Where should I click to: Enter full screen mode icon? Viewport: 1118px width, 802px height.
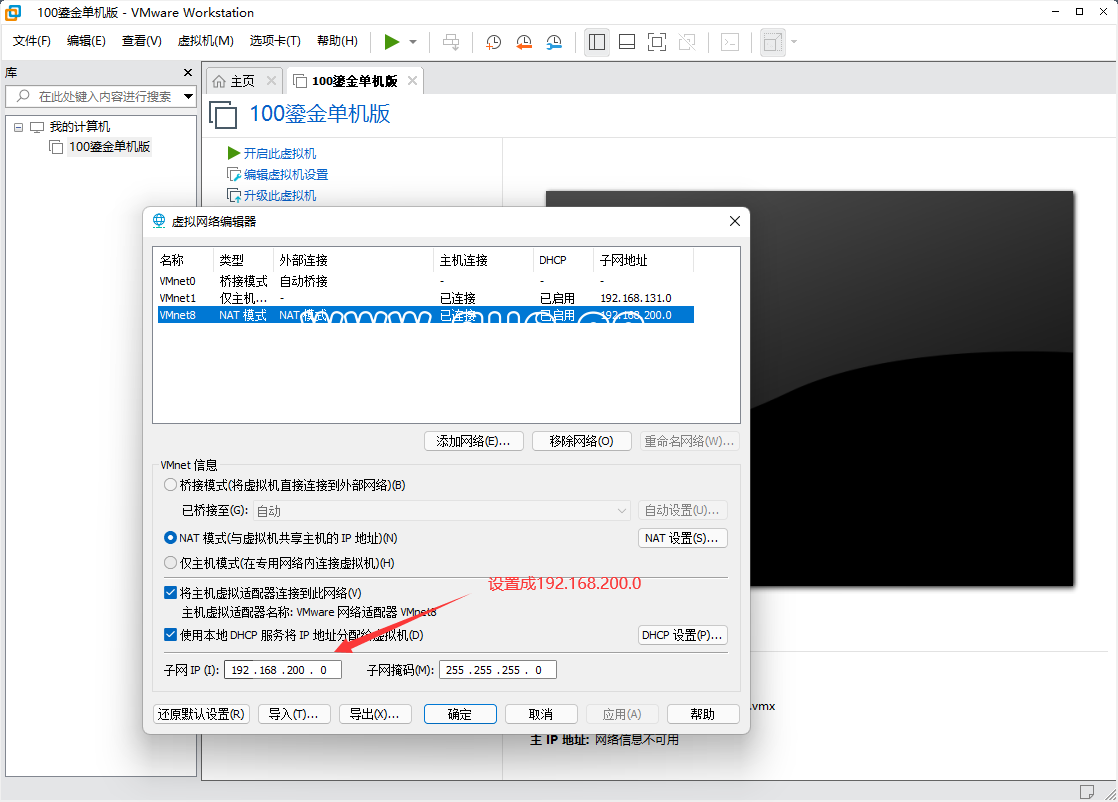coord(657,42)
